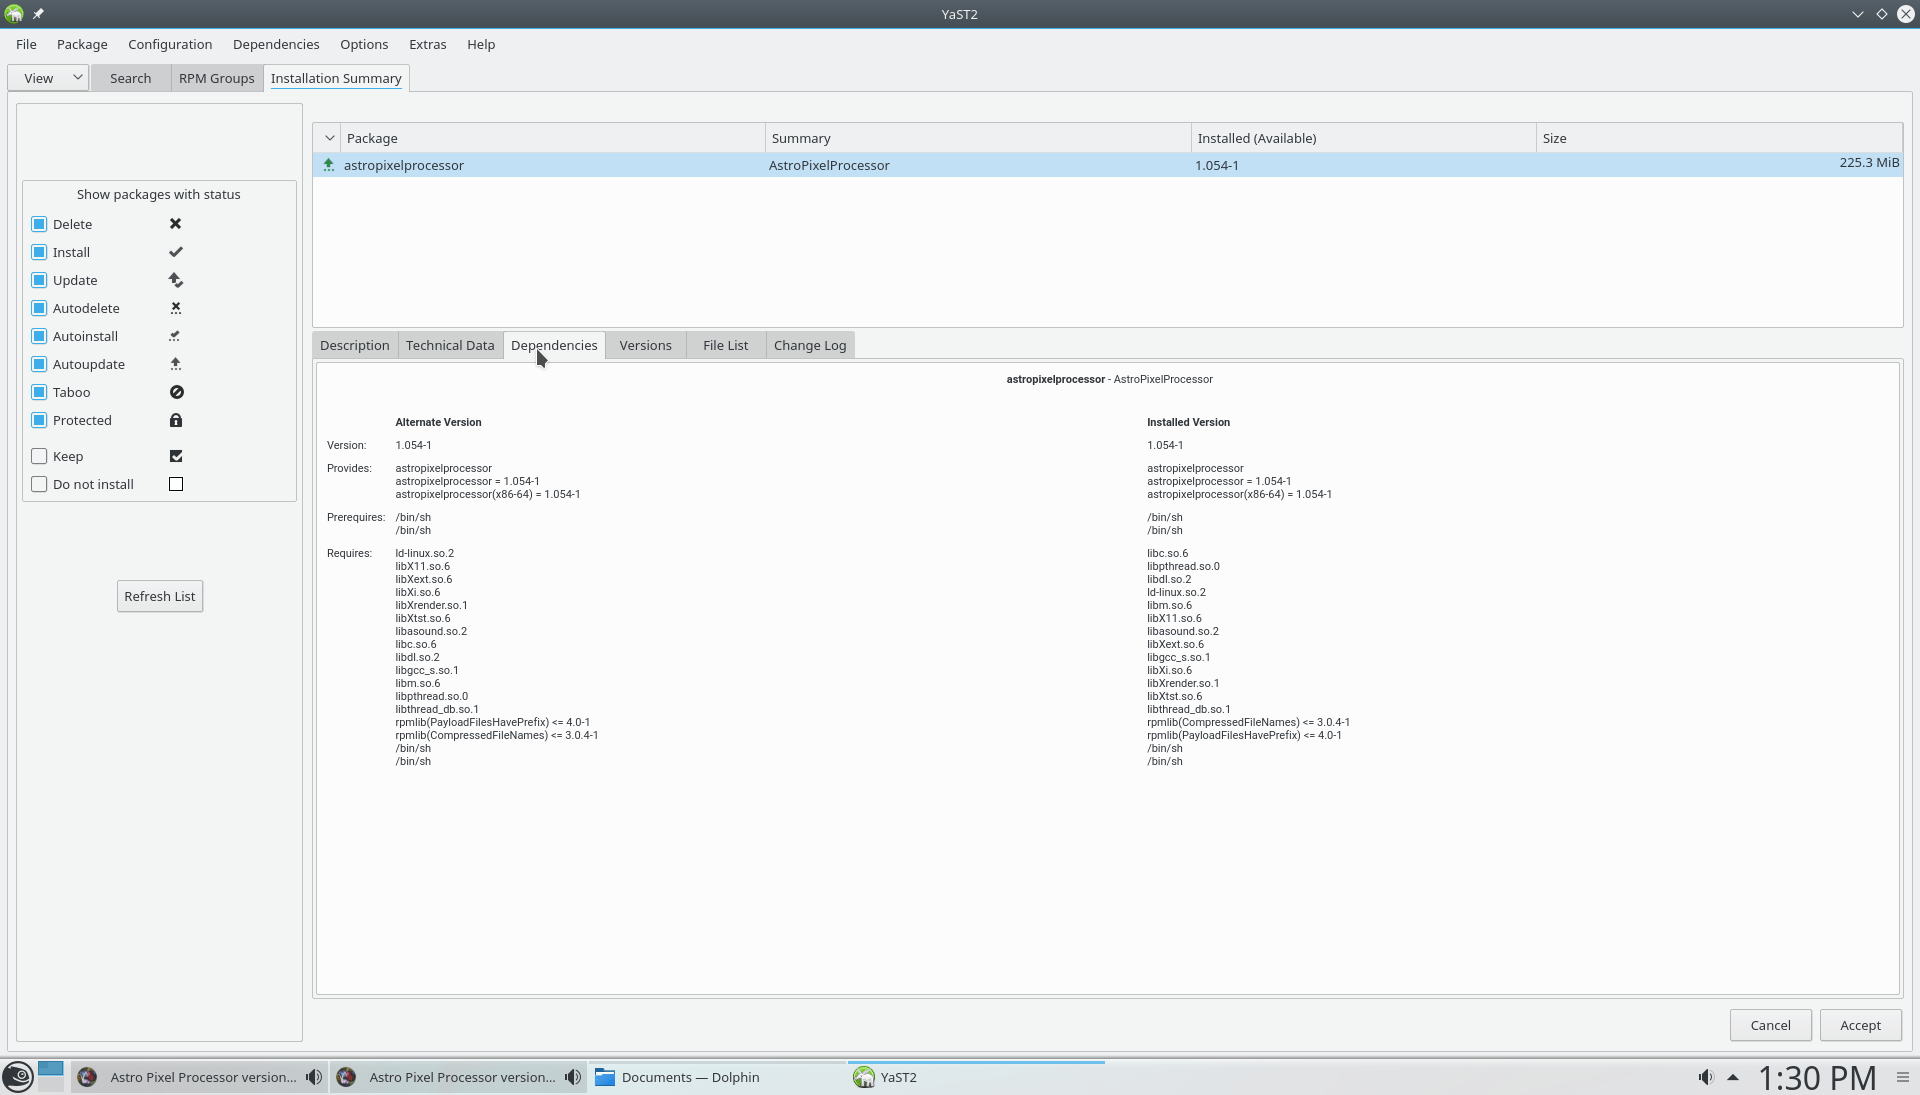Screen dimensions: 1920x1095
Task: Enable the Do not install checkbox
Action: (39, 484)
